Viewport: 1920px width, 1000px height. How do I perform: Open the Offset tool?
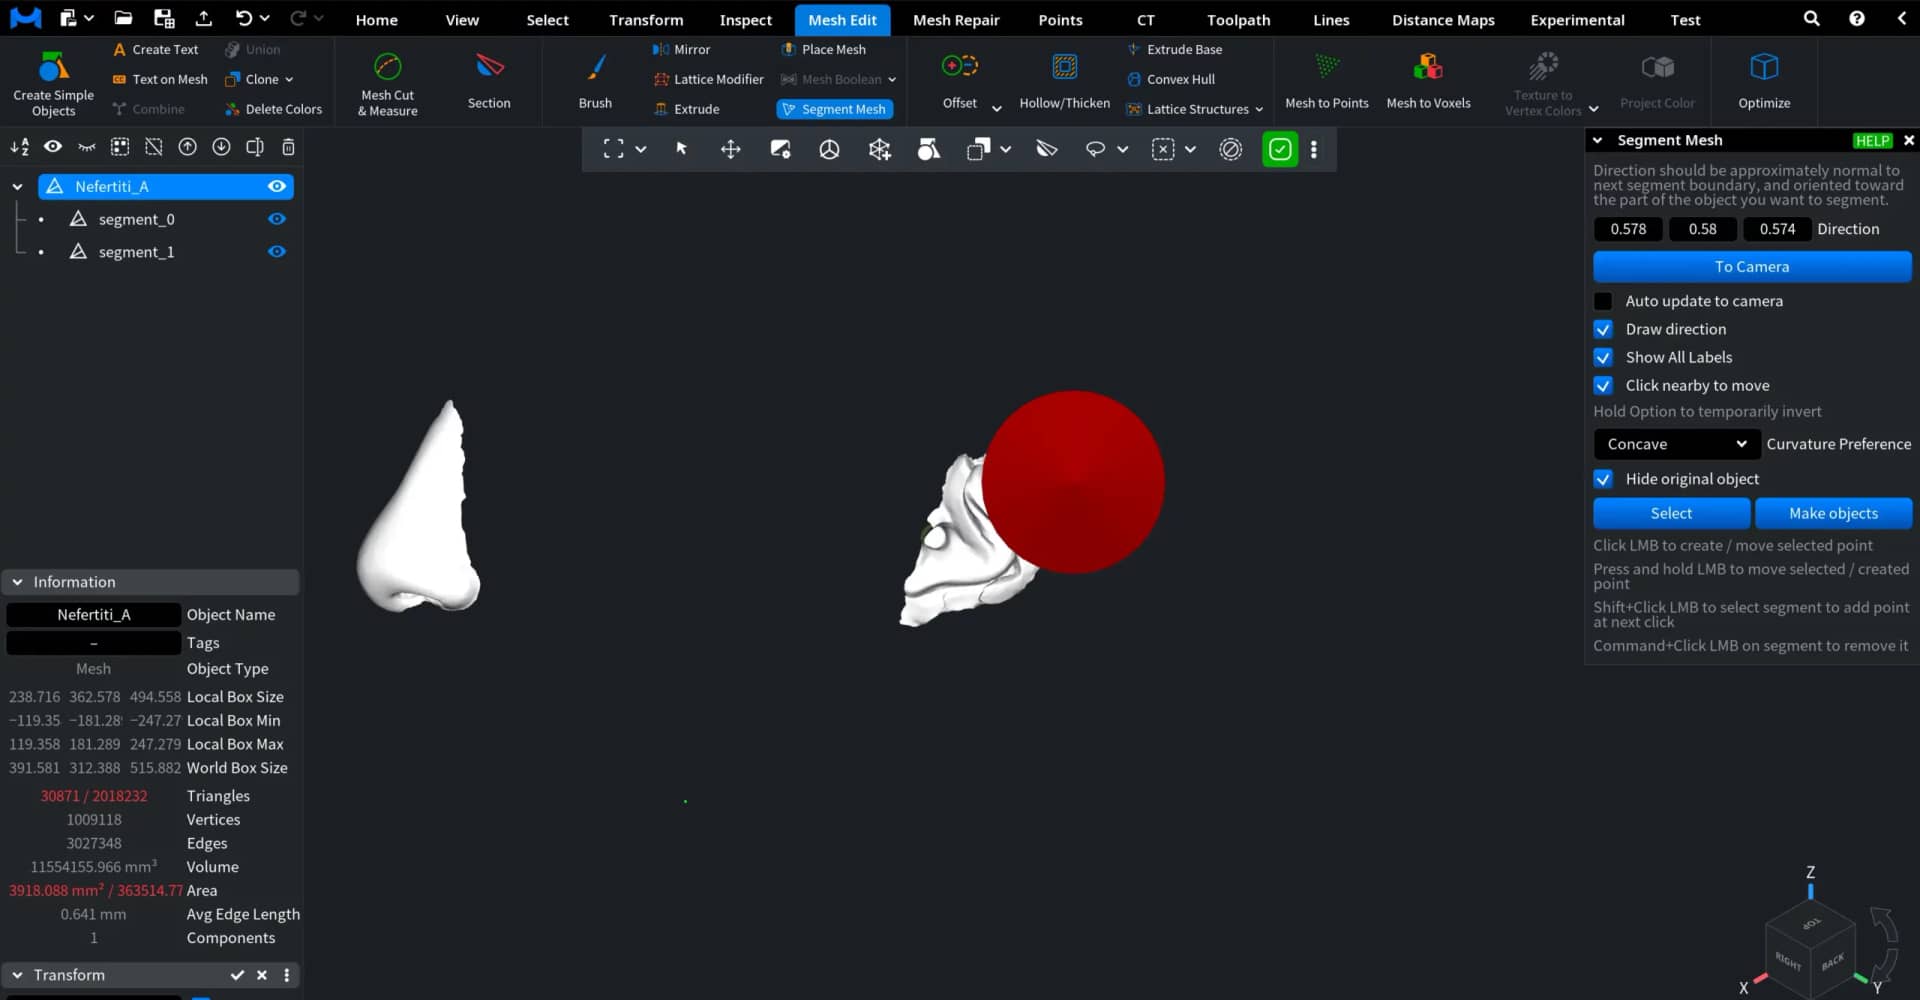point(960,82)
